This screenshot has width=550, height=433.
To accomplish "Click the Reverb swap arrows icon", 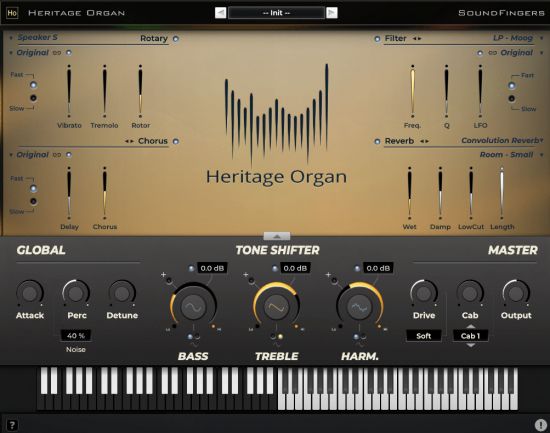I will click(424, 141).
